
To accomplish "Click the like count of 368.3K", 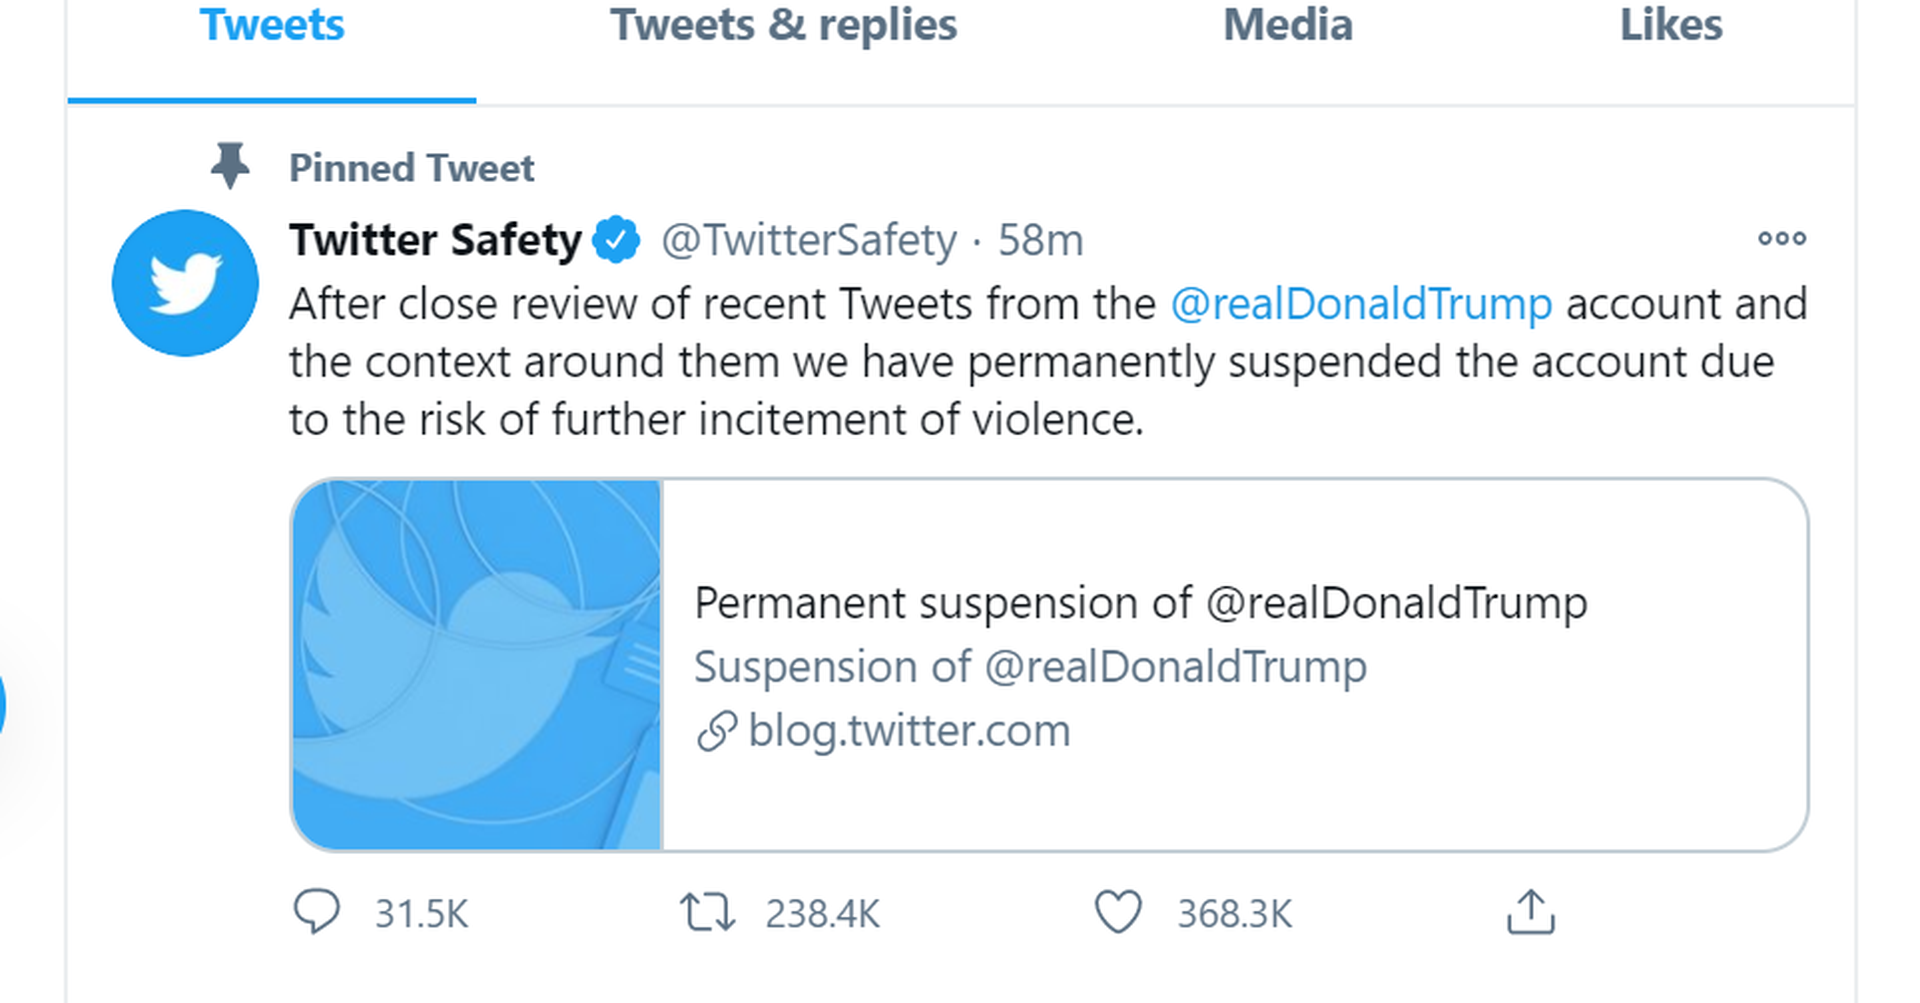I will coord(1234,911).
